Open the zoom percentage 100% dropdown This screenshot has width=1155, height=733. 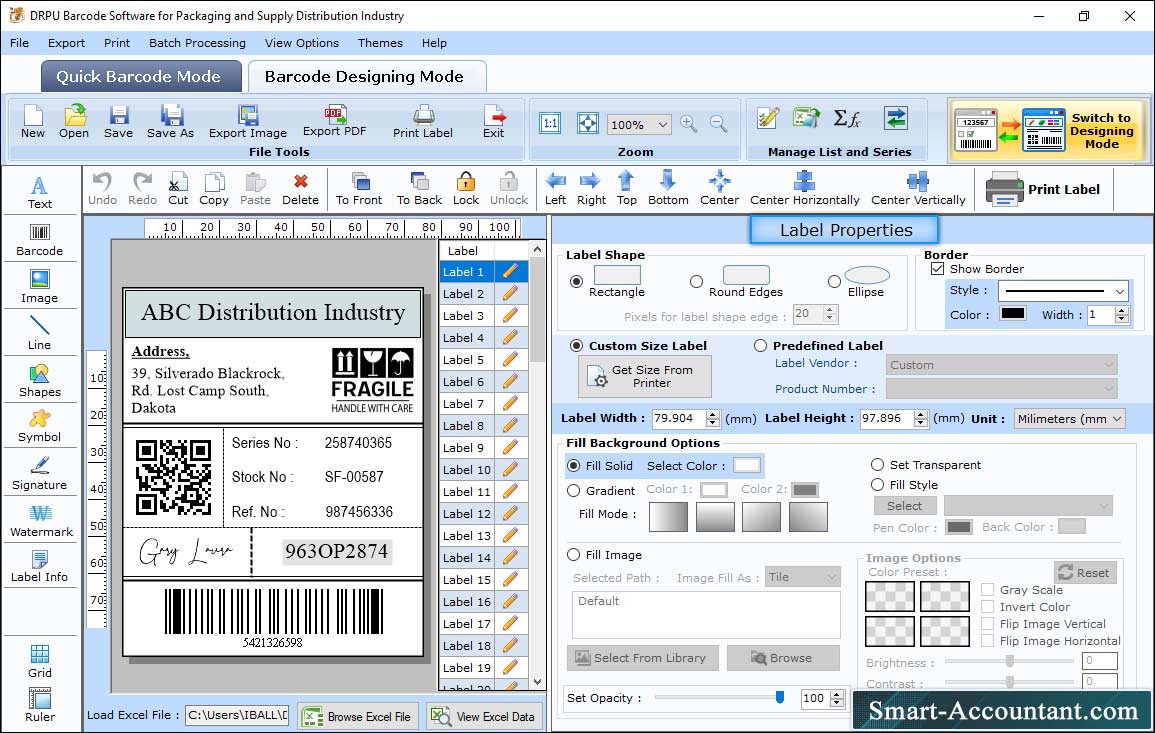[639, 124]
